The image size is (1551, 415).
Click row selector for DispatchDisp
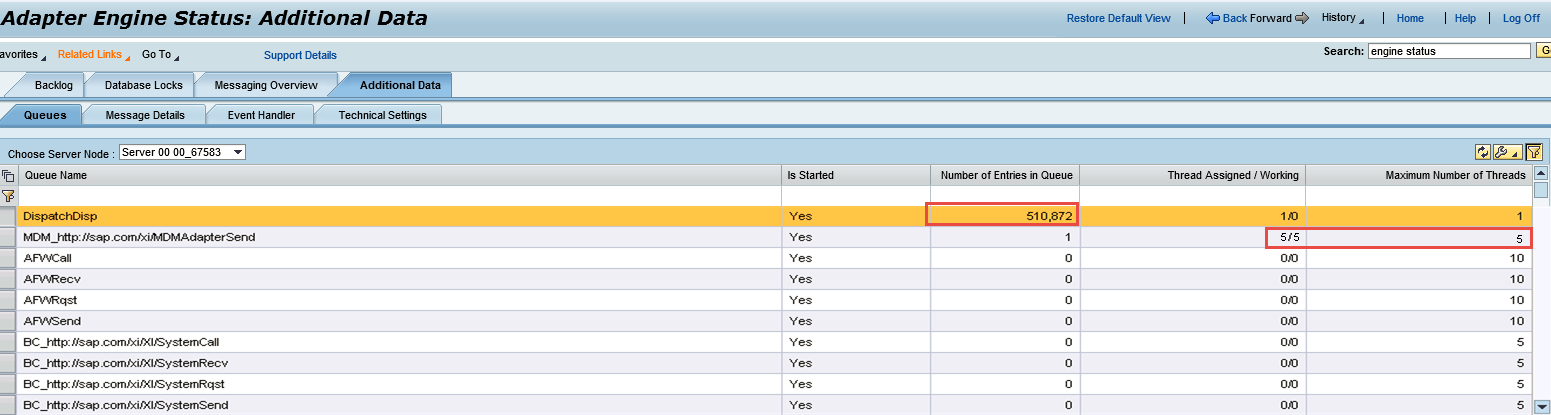[x=8, y=216]
